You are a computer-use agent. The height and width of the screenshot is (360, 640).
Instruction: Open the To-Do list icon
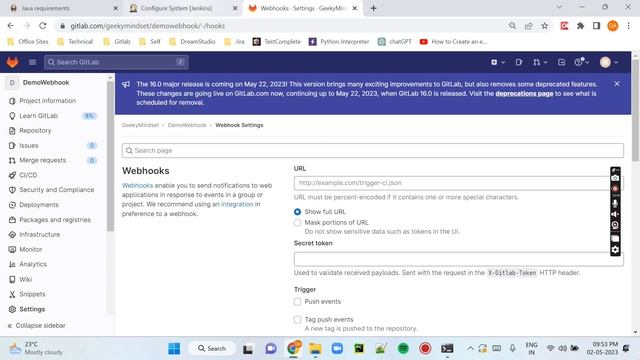coord(562,62)
